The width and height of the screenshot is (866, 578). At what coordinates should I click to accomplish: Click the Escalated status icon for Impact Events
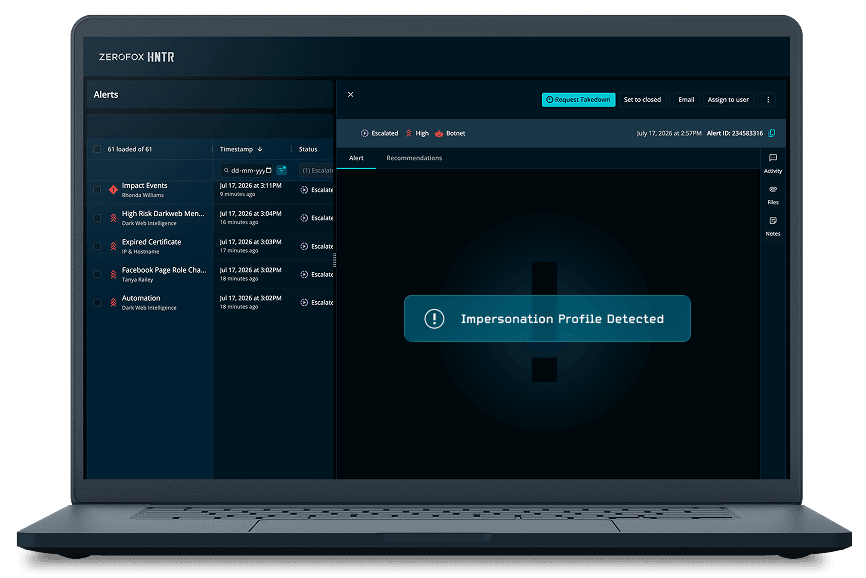coord(304,190)
